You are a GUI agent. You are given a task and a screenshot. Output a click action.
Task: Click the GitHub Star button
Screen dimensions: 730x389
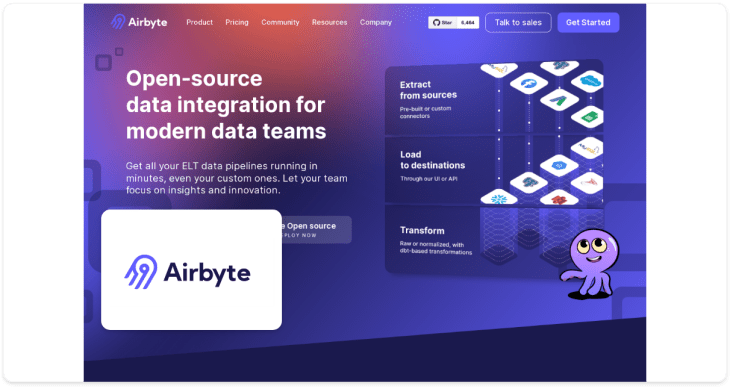[x=443, y=22]
